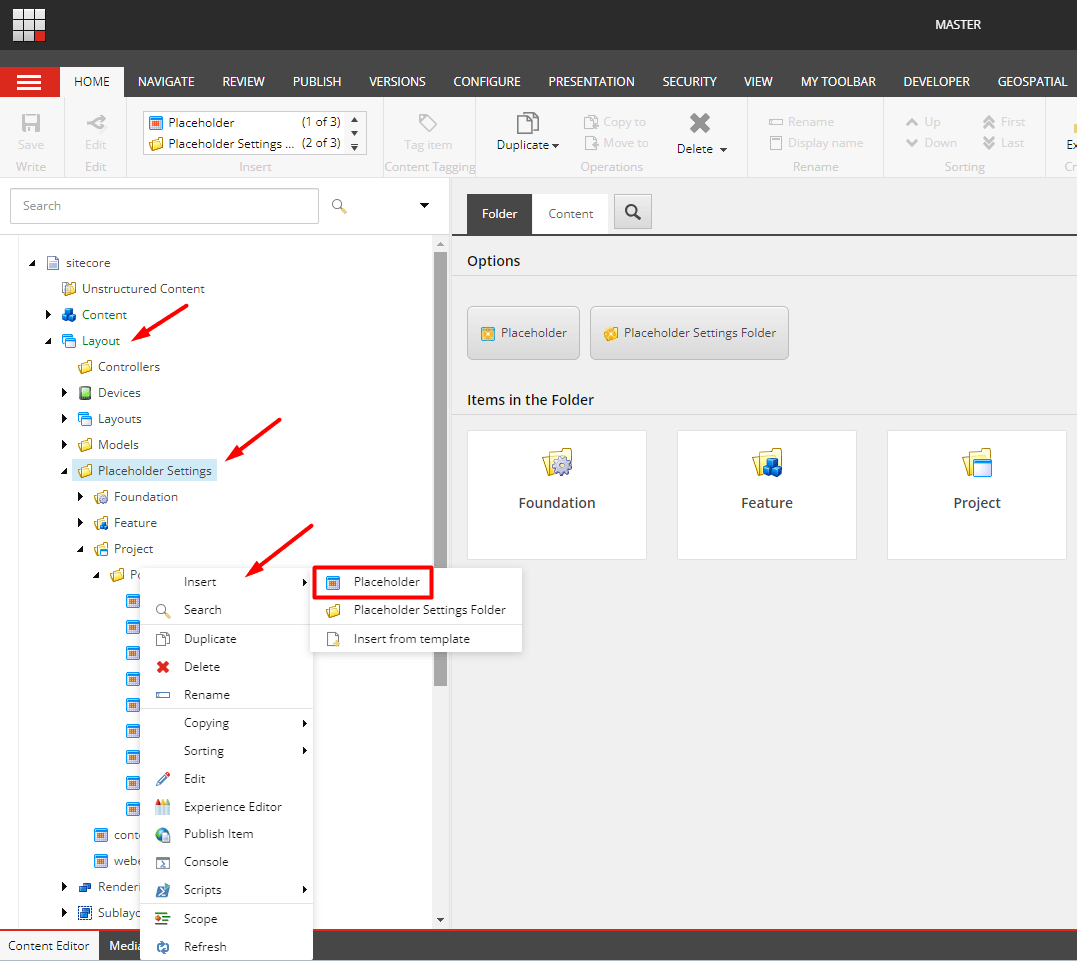Click the Sitecore app launcher grid icon

click(28, 24)
